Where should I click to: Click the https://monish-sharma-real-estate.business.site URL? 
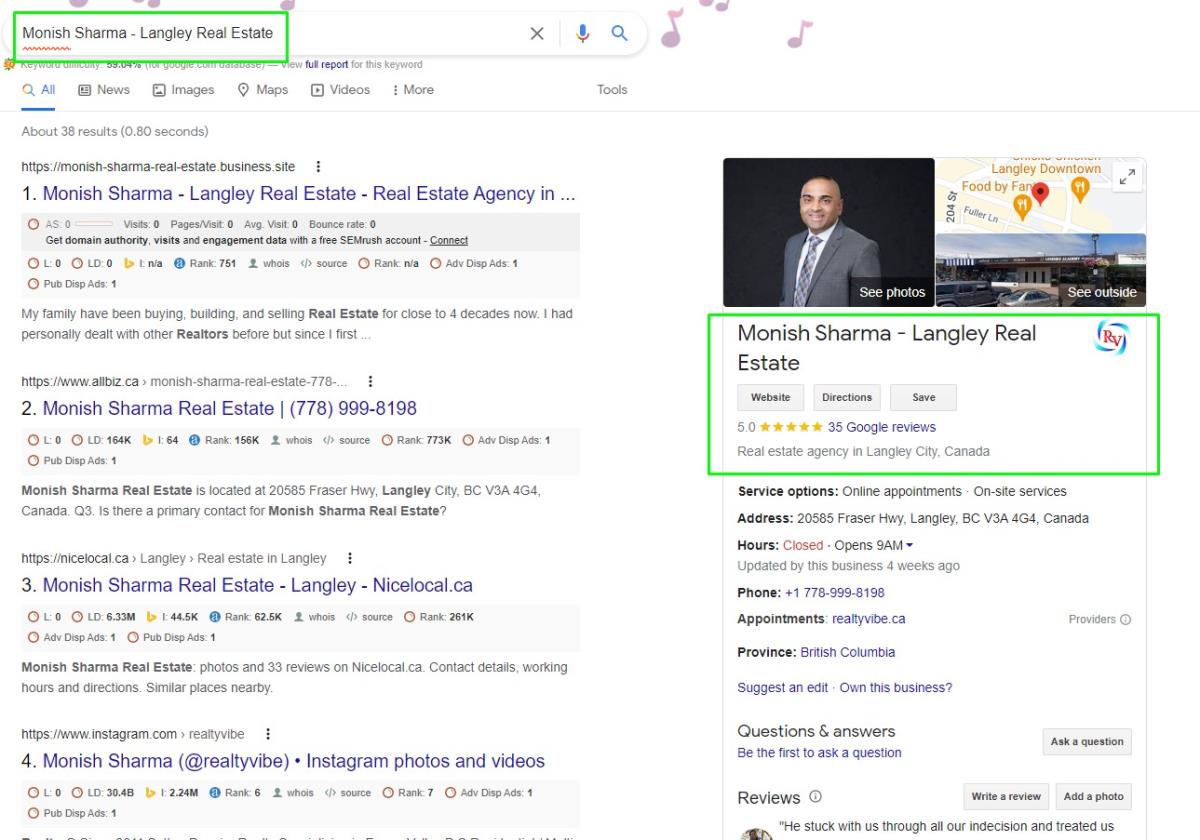coord(158,167)
